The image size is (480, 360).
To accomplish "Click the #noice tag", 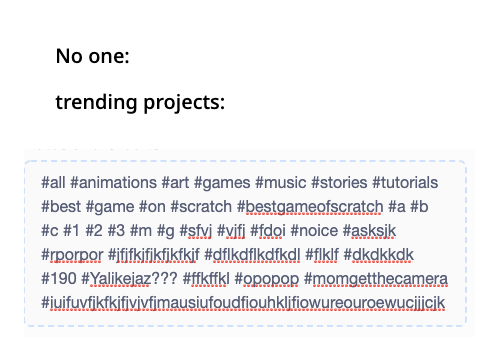I will [314, 231].
